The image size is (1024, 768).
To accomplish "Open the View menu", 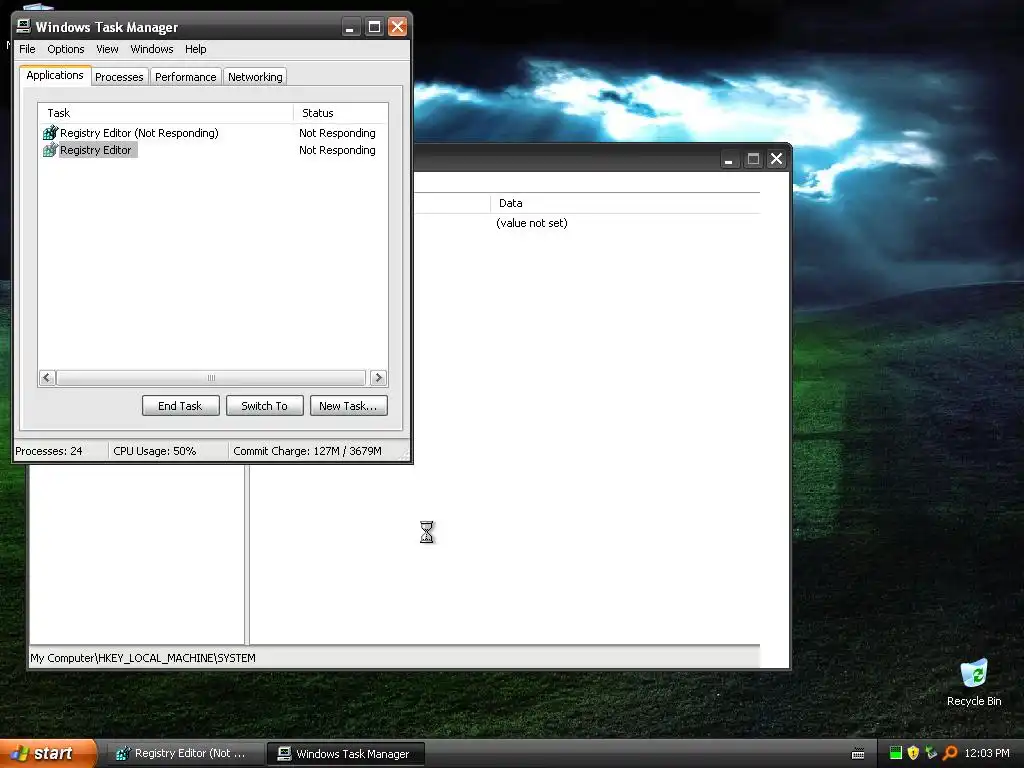I will tap(107, 49).
